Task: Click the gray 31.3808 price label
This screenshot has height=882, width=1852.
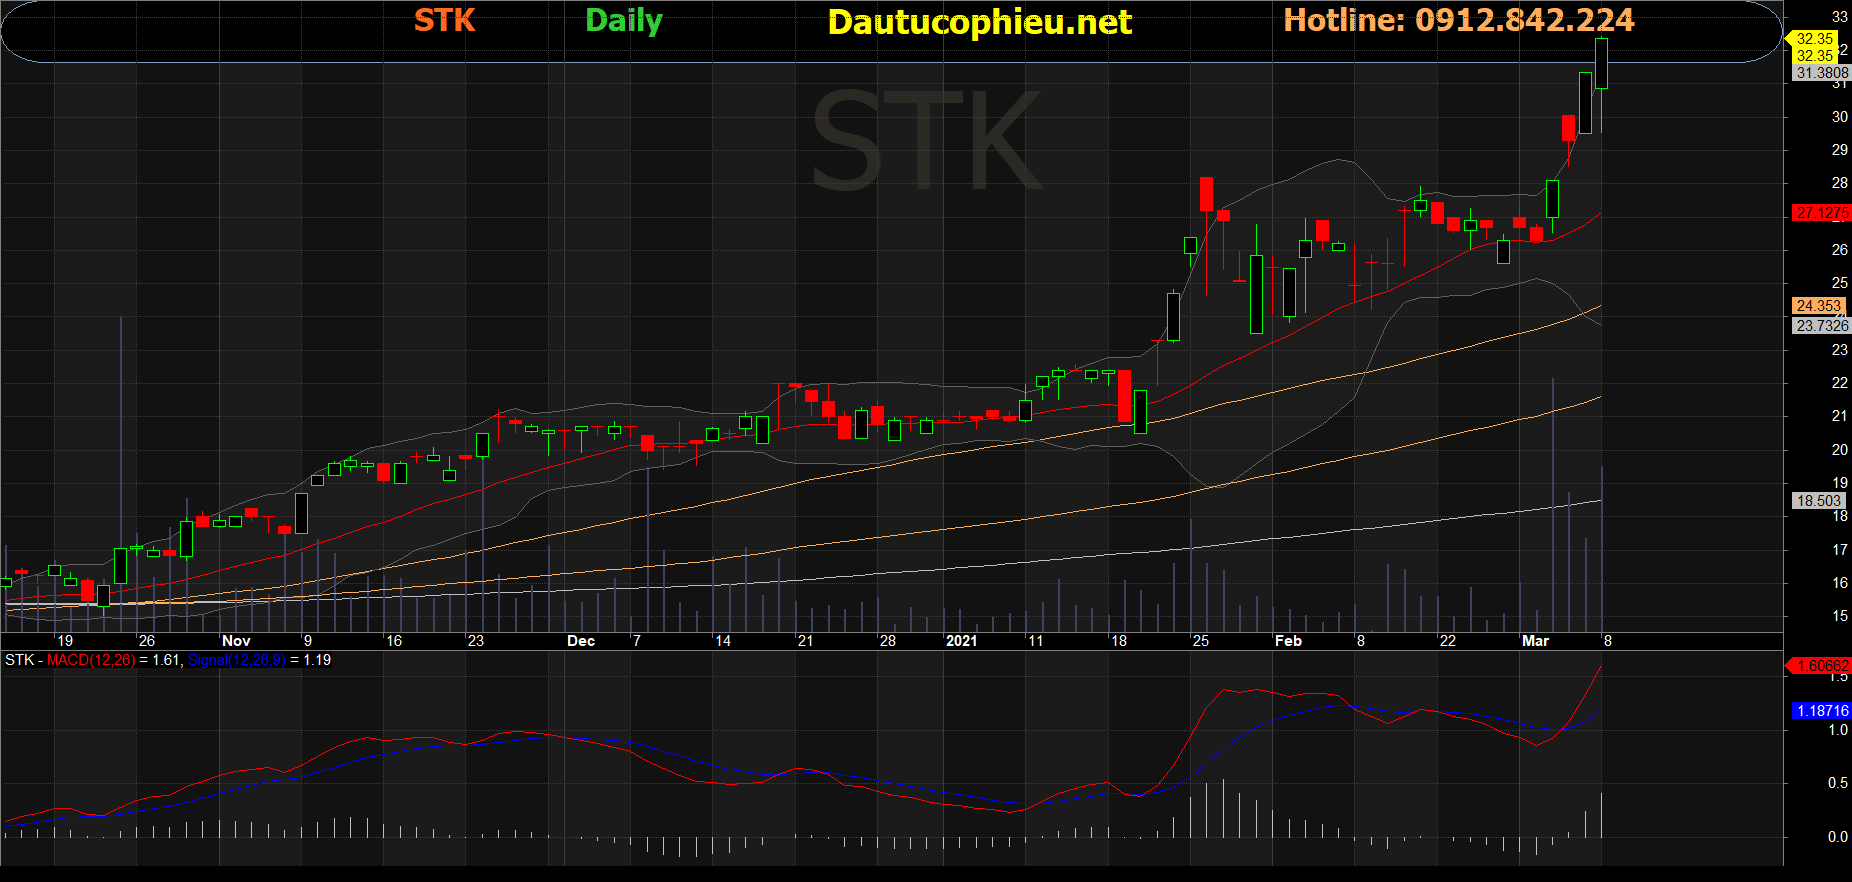Action: click(x=1821, y=73)
